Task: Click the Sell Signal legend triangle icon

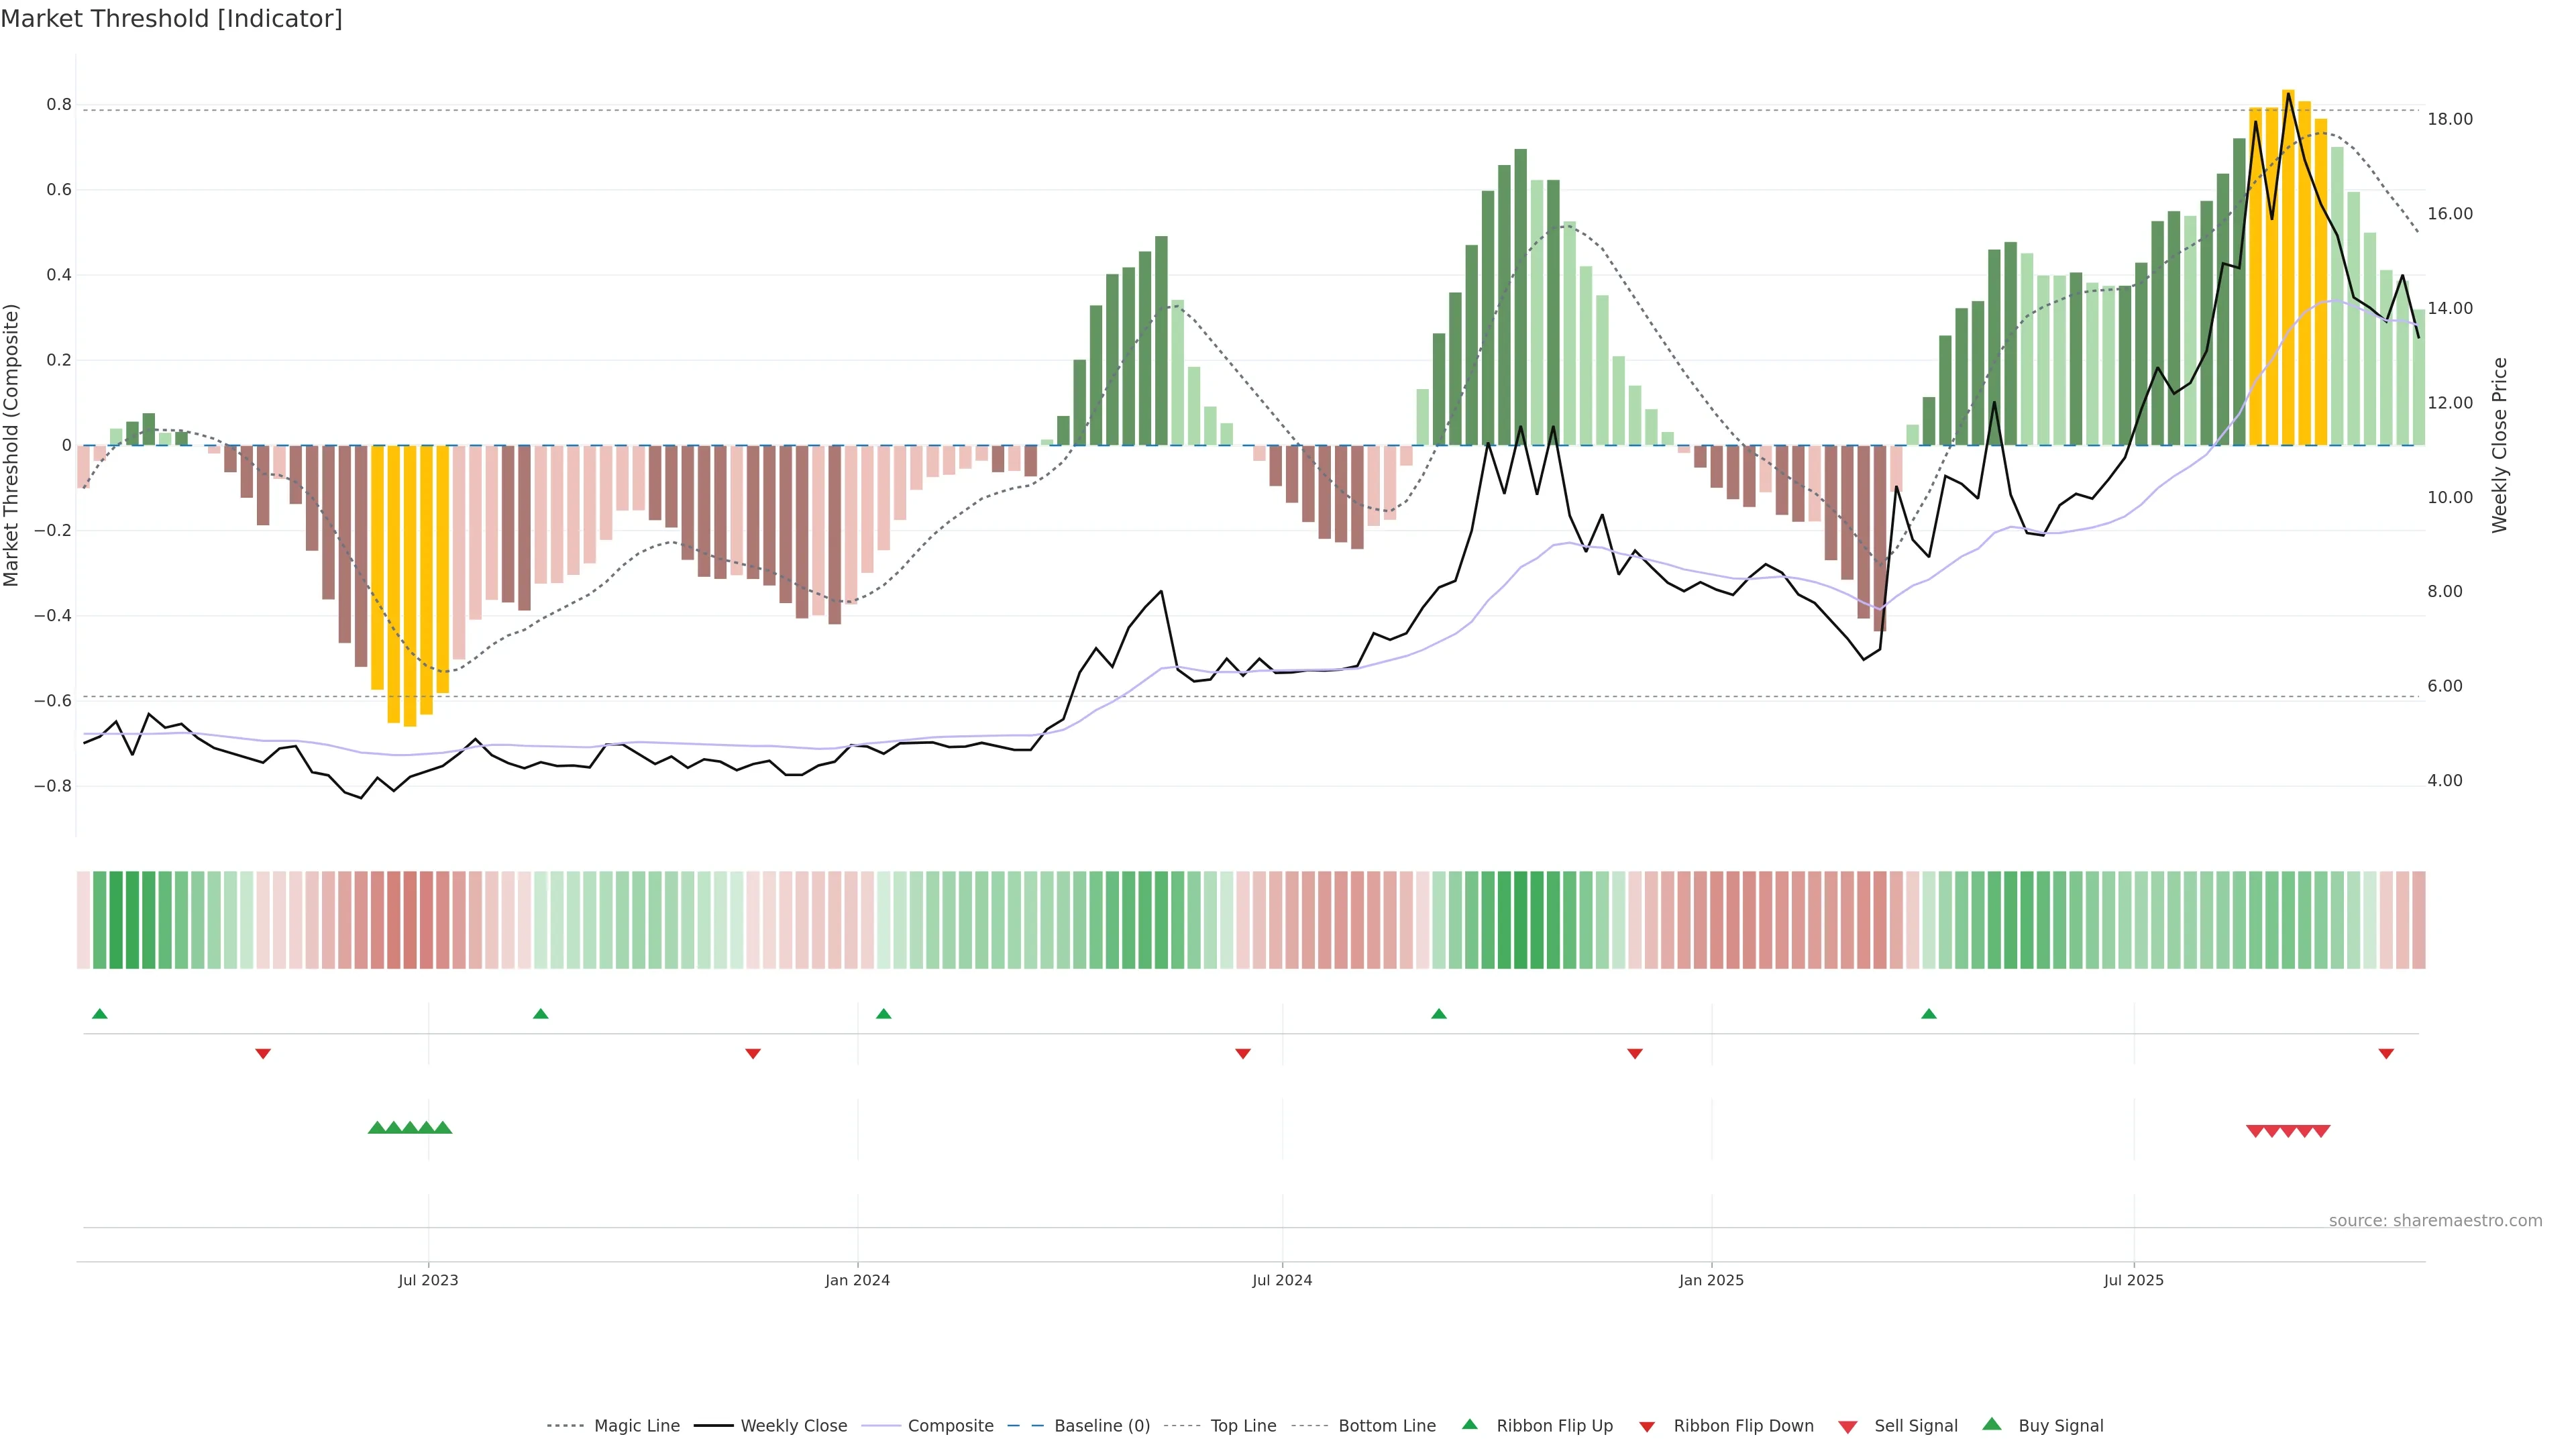Action: pyautogui.click(x=1848, y=1426)
